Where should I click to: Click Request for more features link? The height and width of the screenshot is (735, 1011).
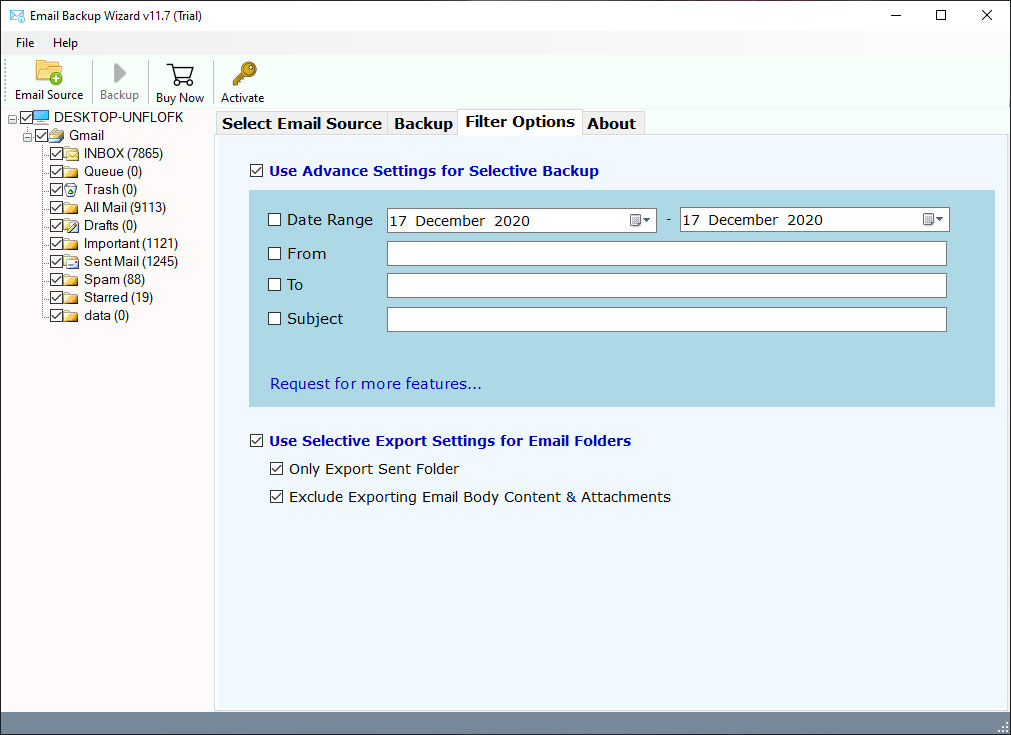point(375,384)
